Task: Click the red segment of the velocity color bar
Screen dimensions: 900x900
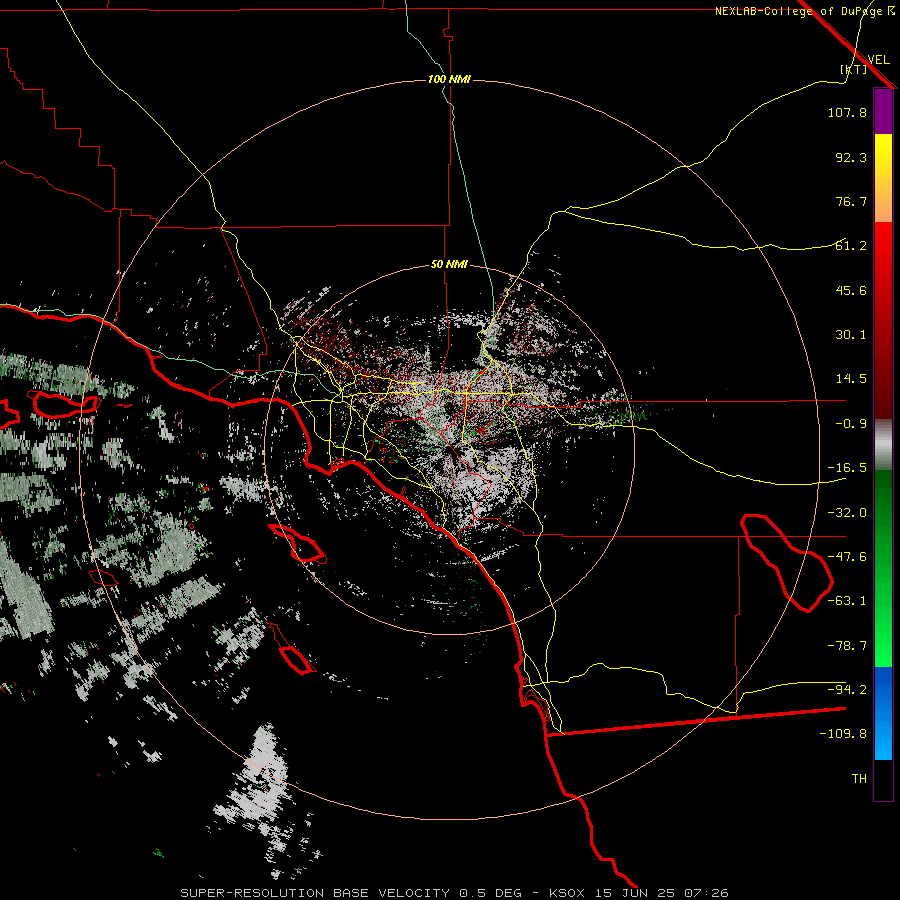Action: (x=883, y=320)
